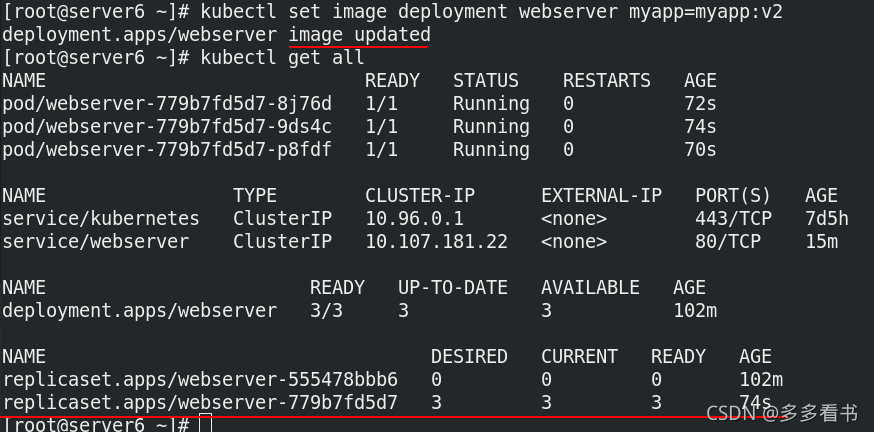Screen dimensions: 874x432
Task: Select deployment.apps/webserver name
Action: coord(140,310)
